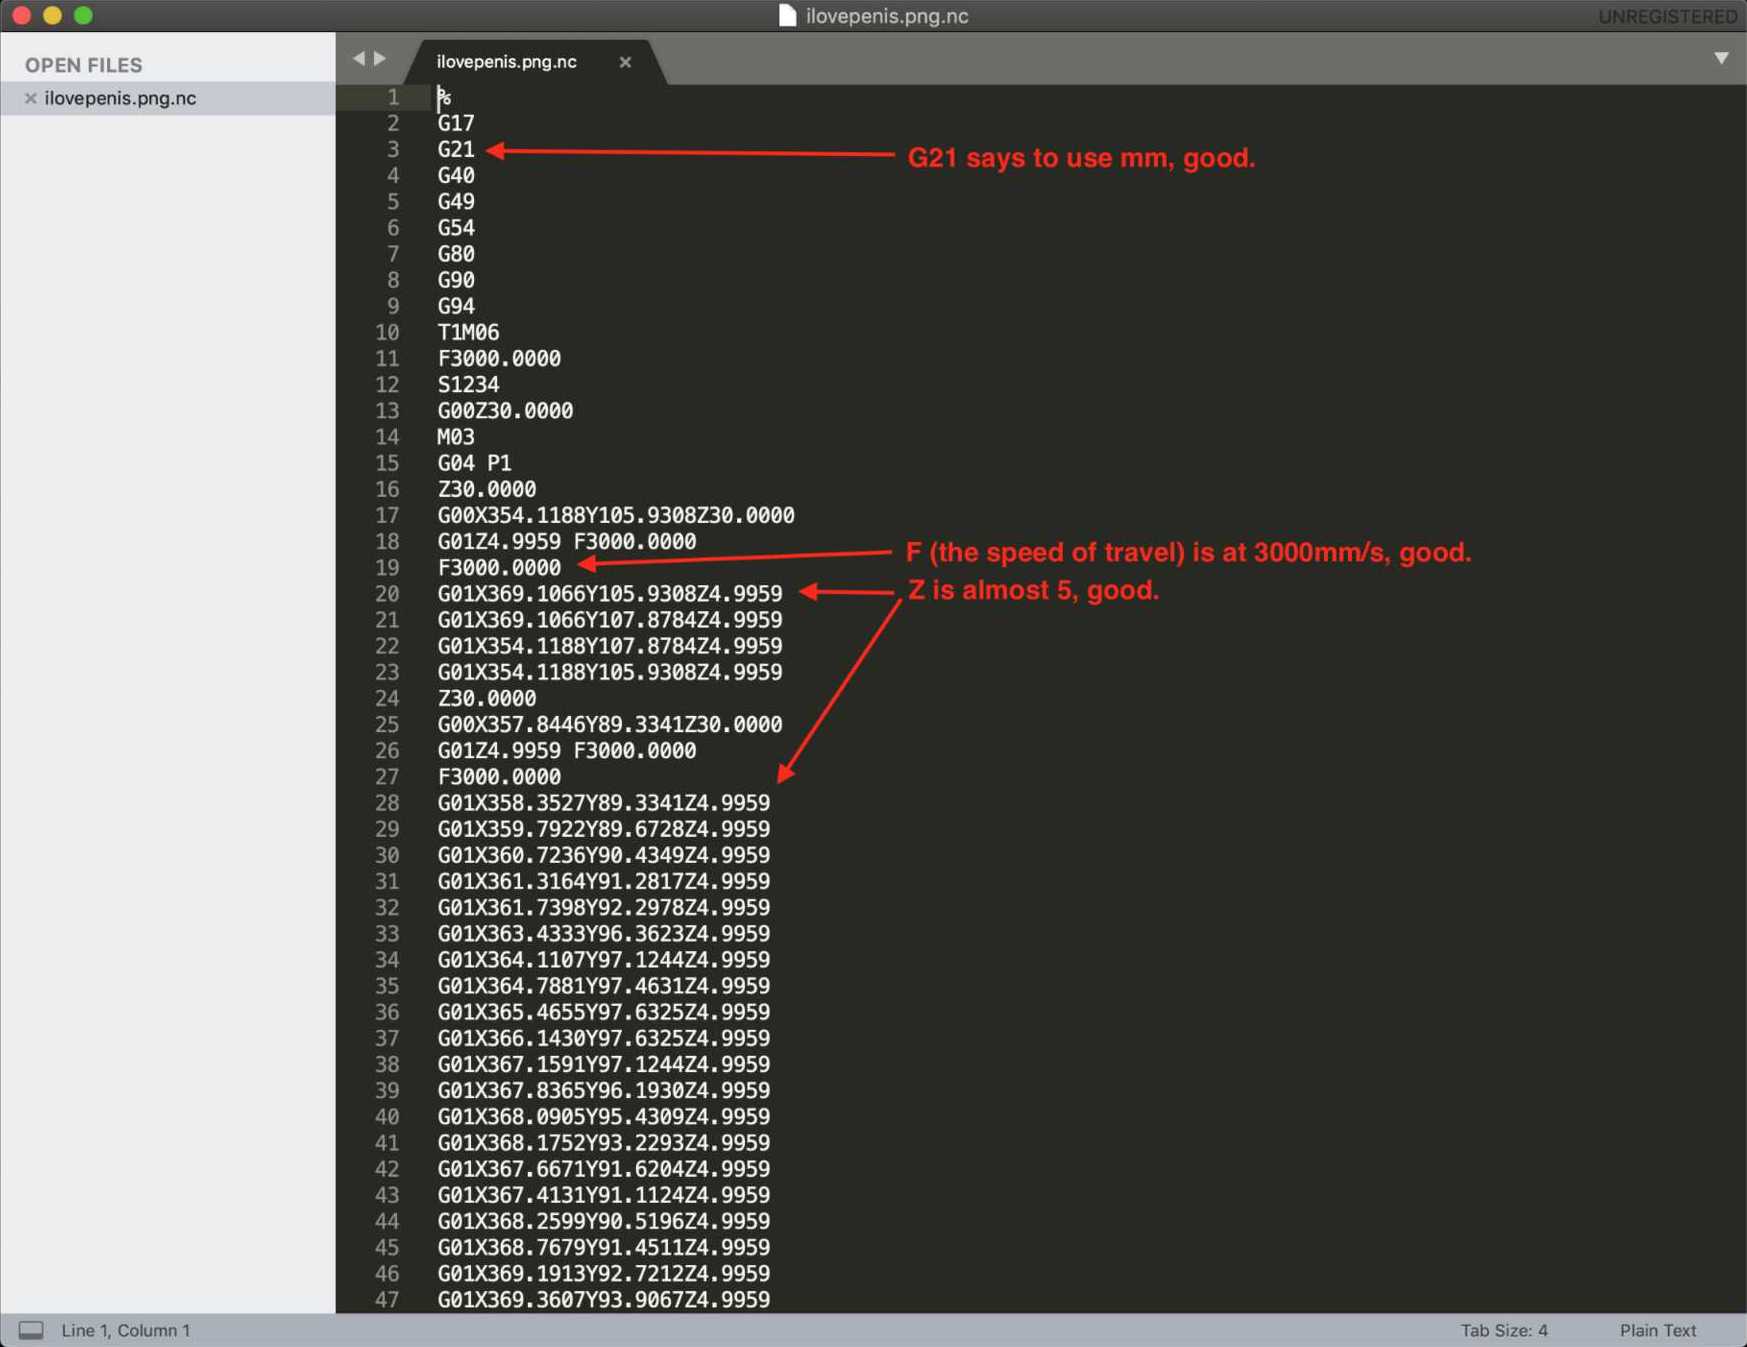
Task: Click line G01X369.1066Y107.8784Z4.9959
Action: (x=610, y=620)
